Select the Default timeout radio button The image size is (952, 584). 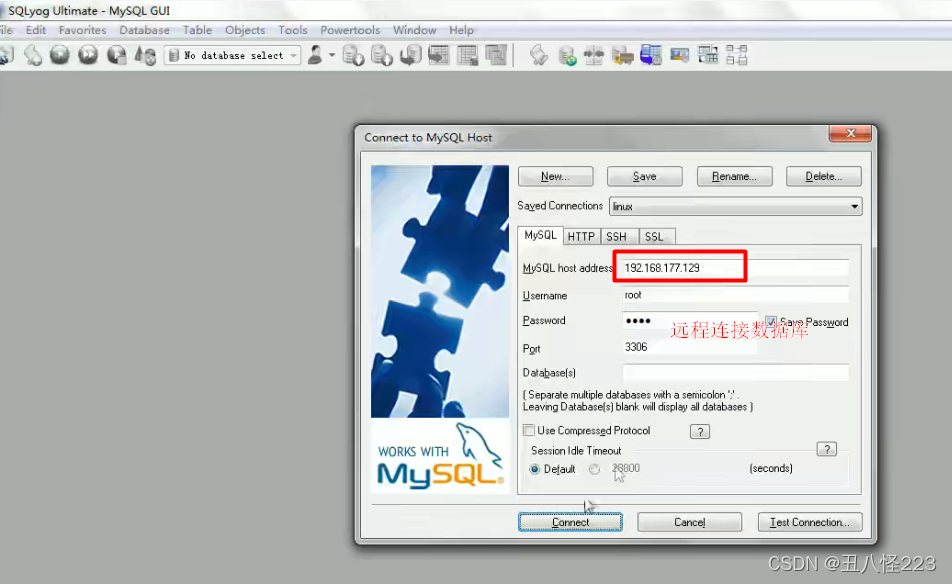point(534,469)
